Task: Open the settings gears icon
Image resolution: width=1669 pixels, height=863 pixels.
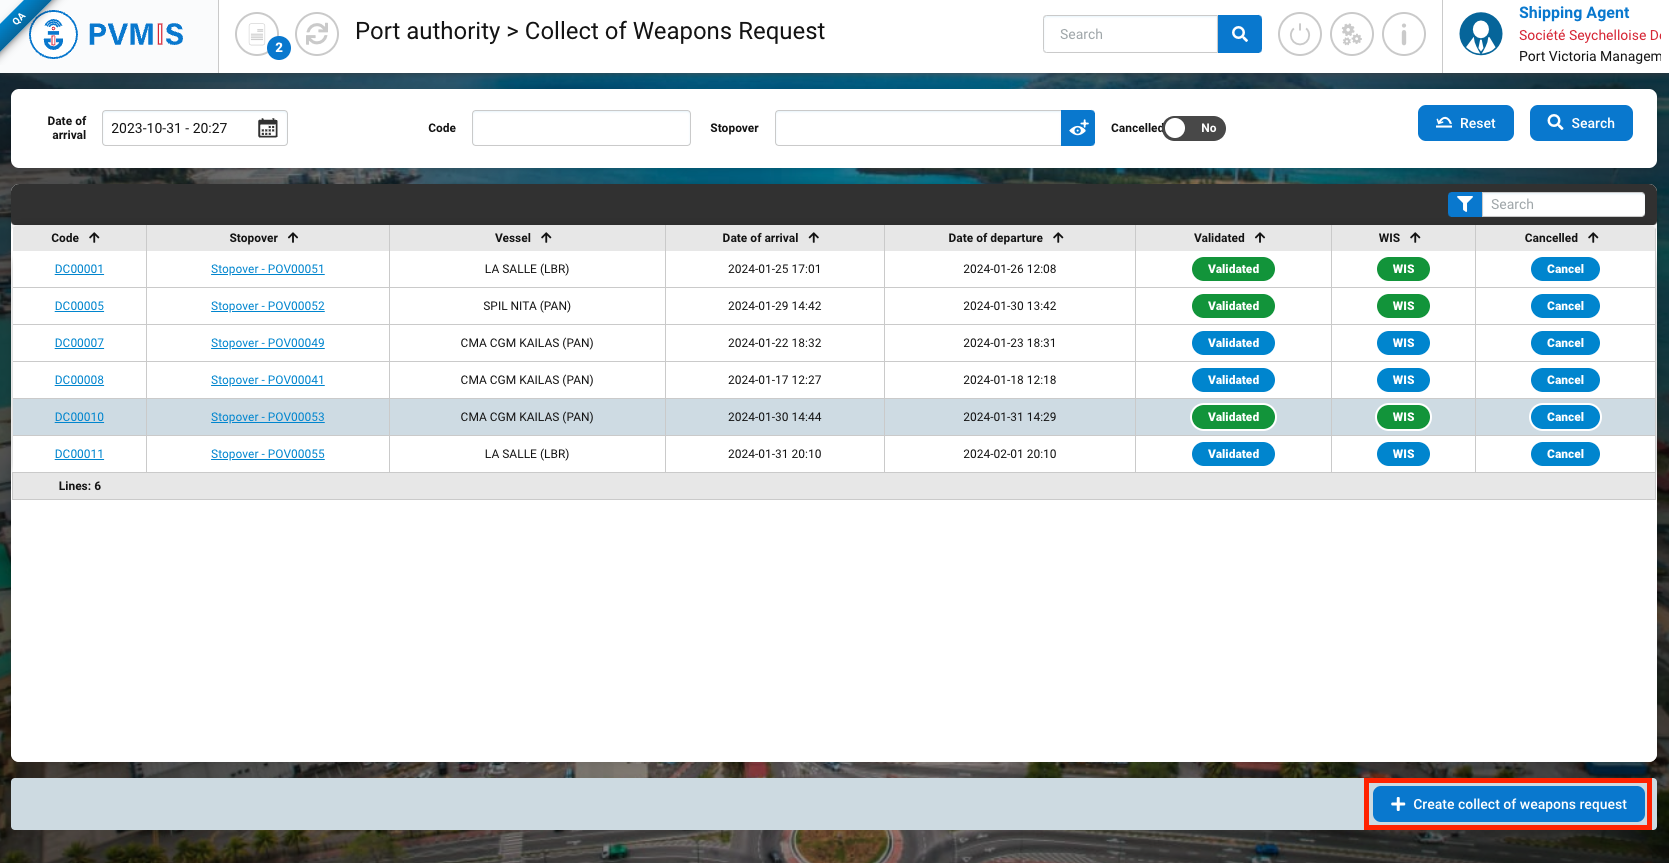Action: 1351,35
